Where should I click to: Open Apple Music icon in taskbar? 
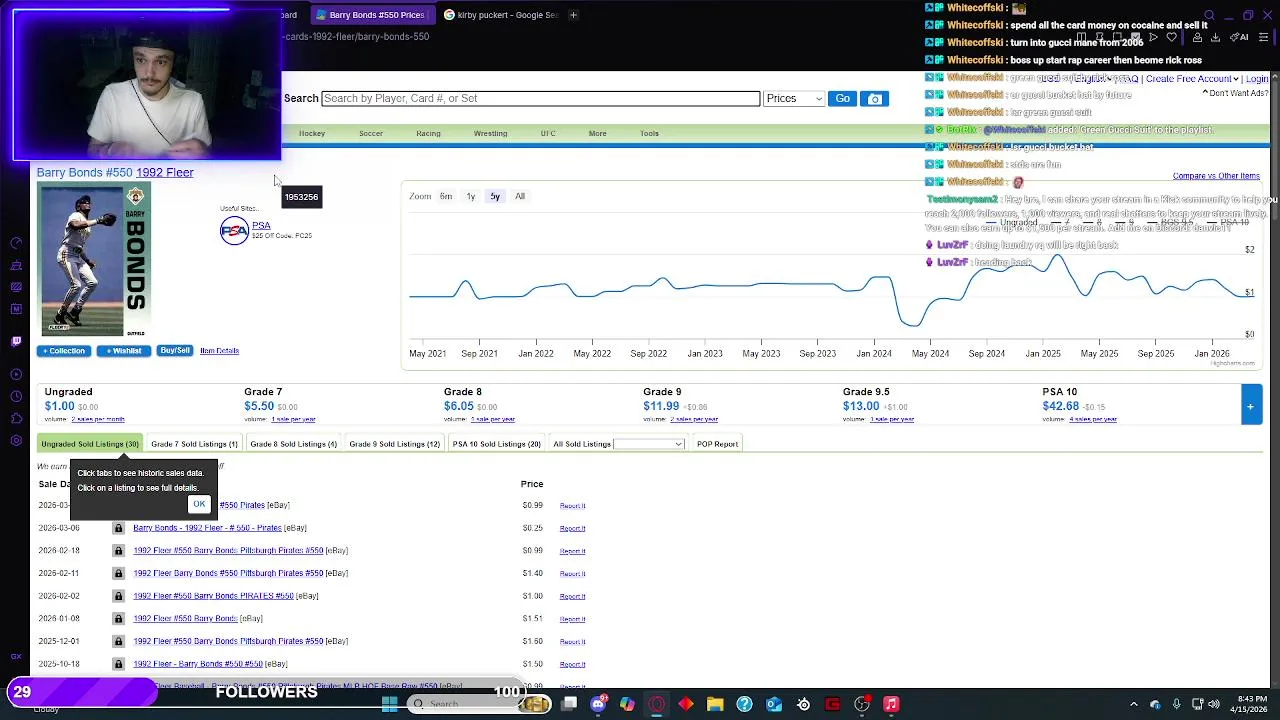click(891, 704)
